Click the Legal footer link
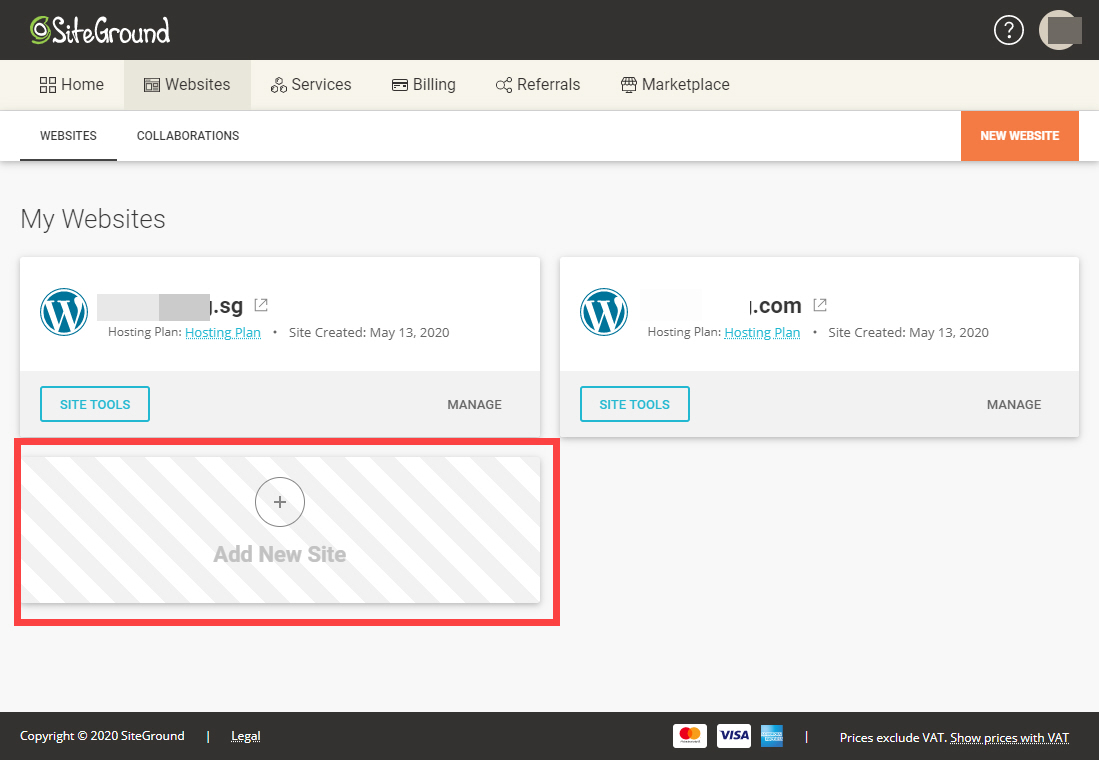The height and width of the screenshot is (760, 1099). click(245, 736)
